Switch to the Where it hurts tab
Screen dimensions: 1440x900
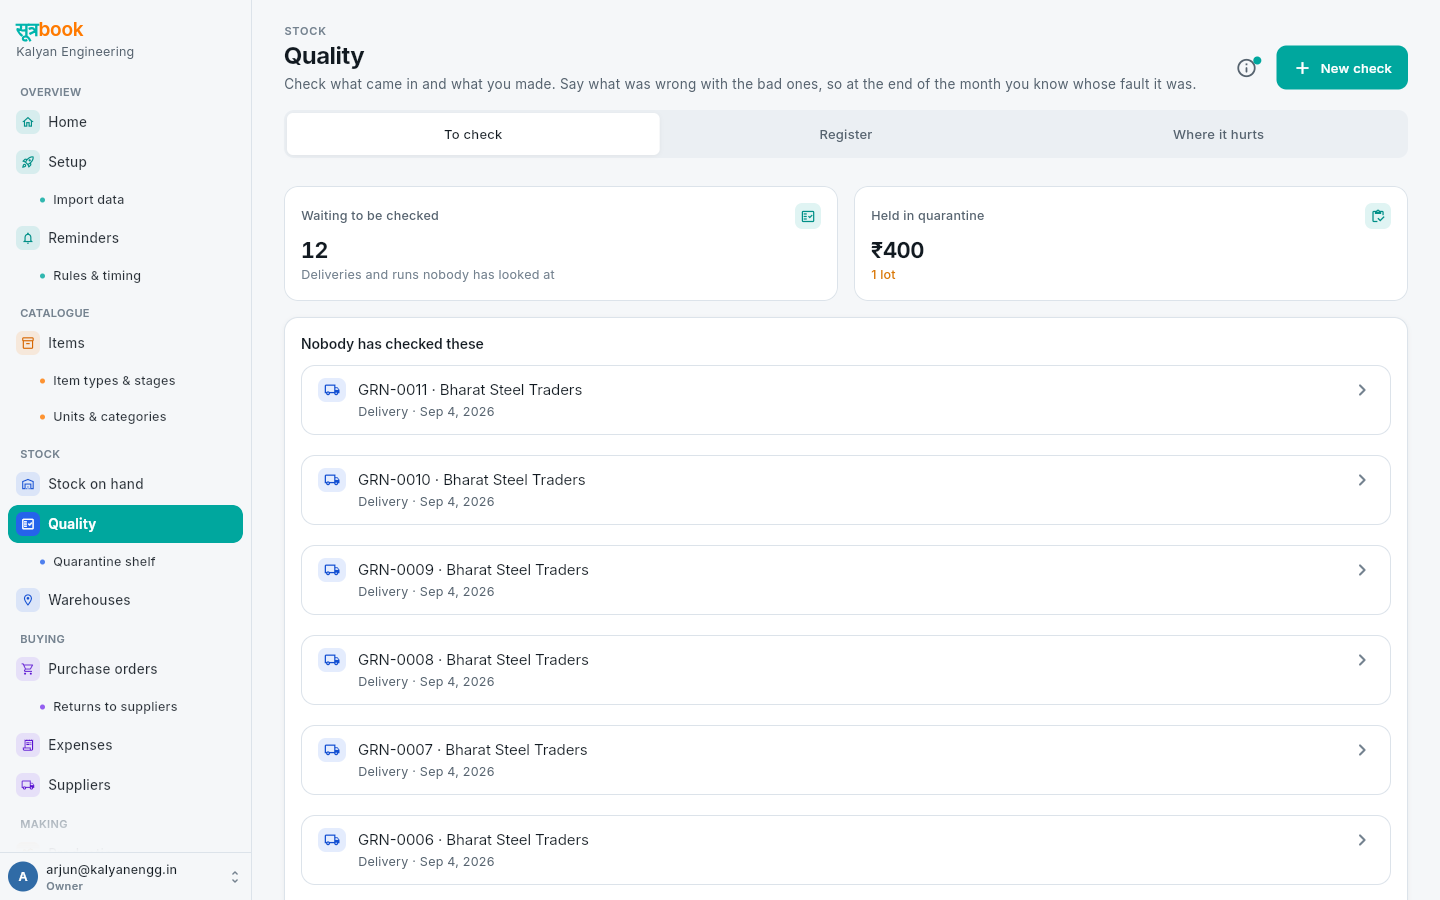coord(1218,134)
